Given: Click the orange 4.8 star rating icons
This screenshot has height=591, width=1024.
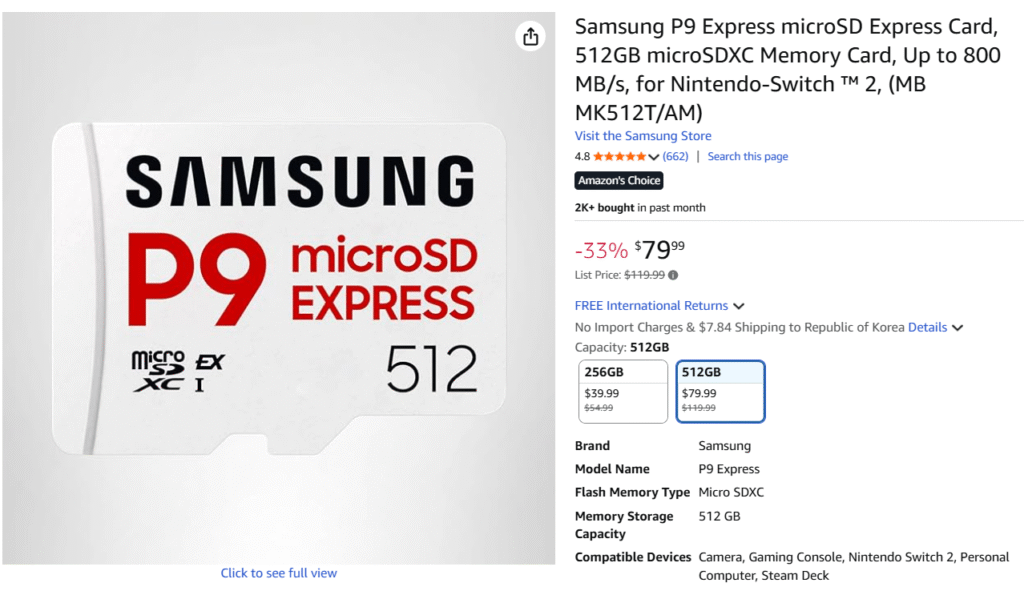Looking at the screenshot, I should [x=620, y=156].
